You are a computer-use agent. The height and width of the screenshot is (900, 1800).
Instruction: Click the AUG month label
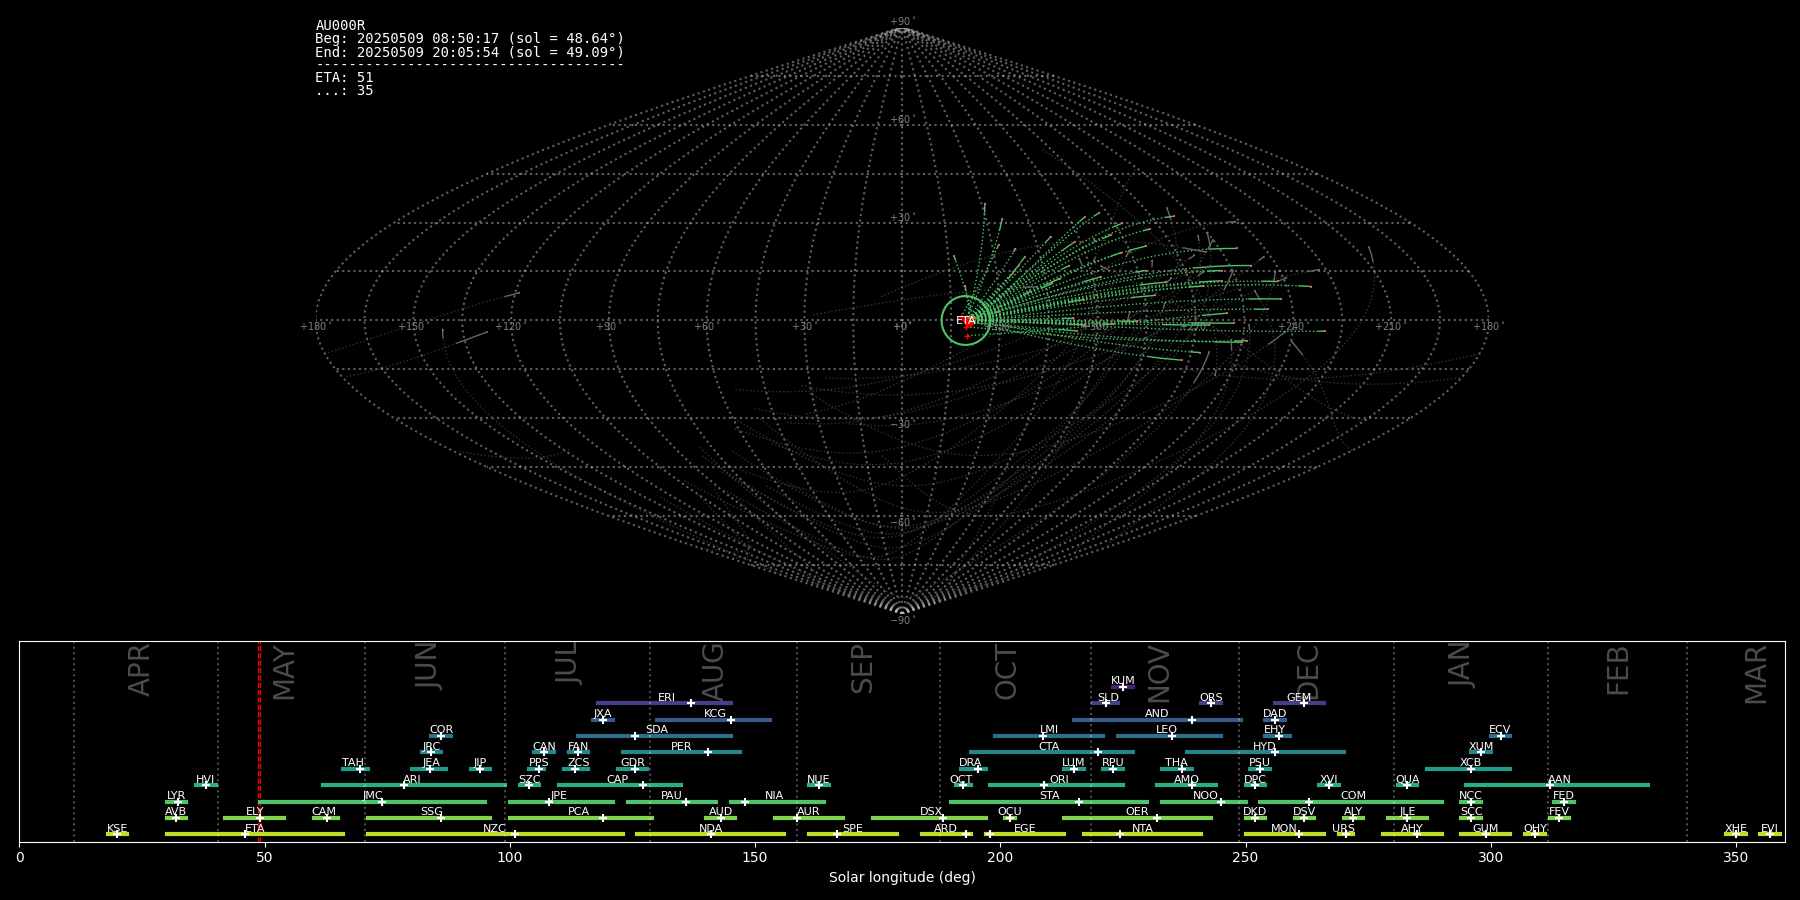(x=713, y=672)
